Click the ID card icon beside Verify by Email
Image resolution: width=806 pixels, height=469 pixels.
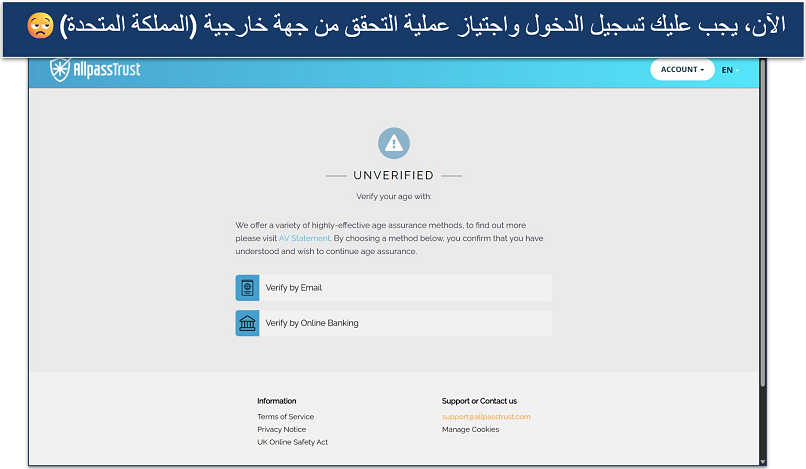pos(247,288)
